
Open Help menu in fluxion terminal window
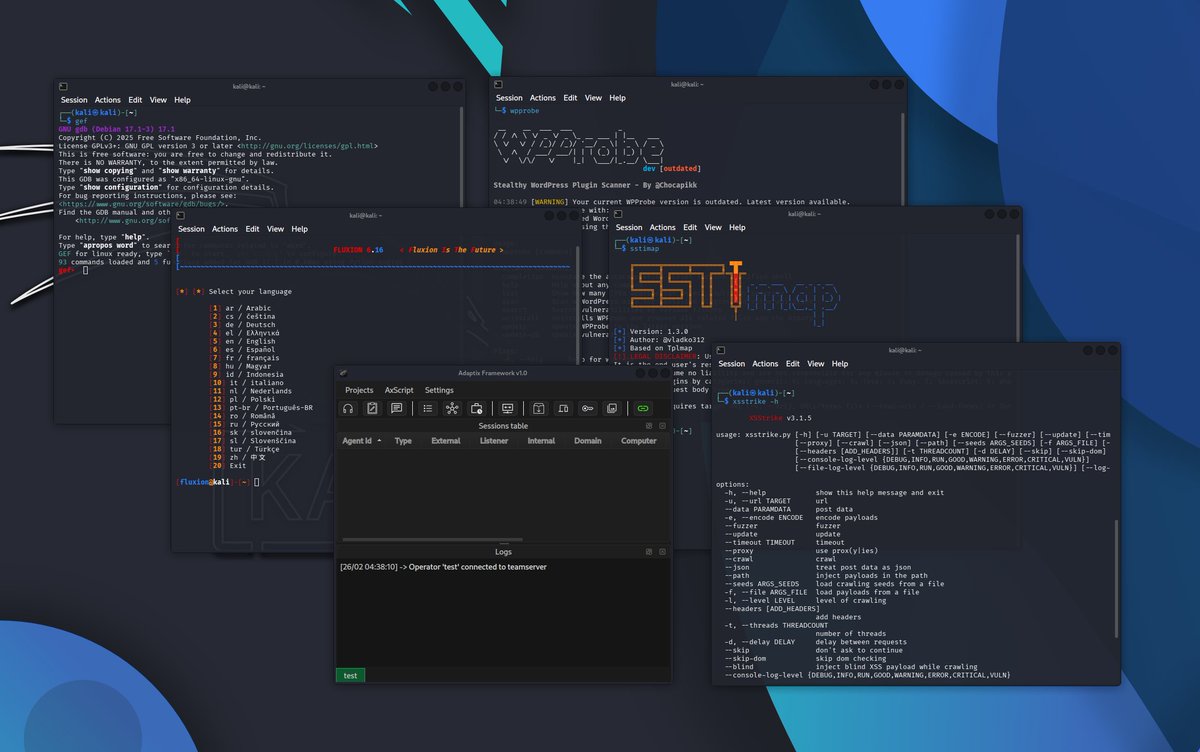click(299, 229)
